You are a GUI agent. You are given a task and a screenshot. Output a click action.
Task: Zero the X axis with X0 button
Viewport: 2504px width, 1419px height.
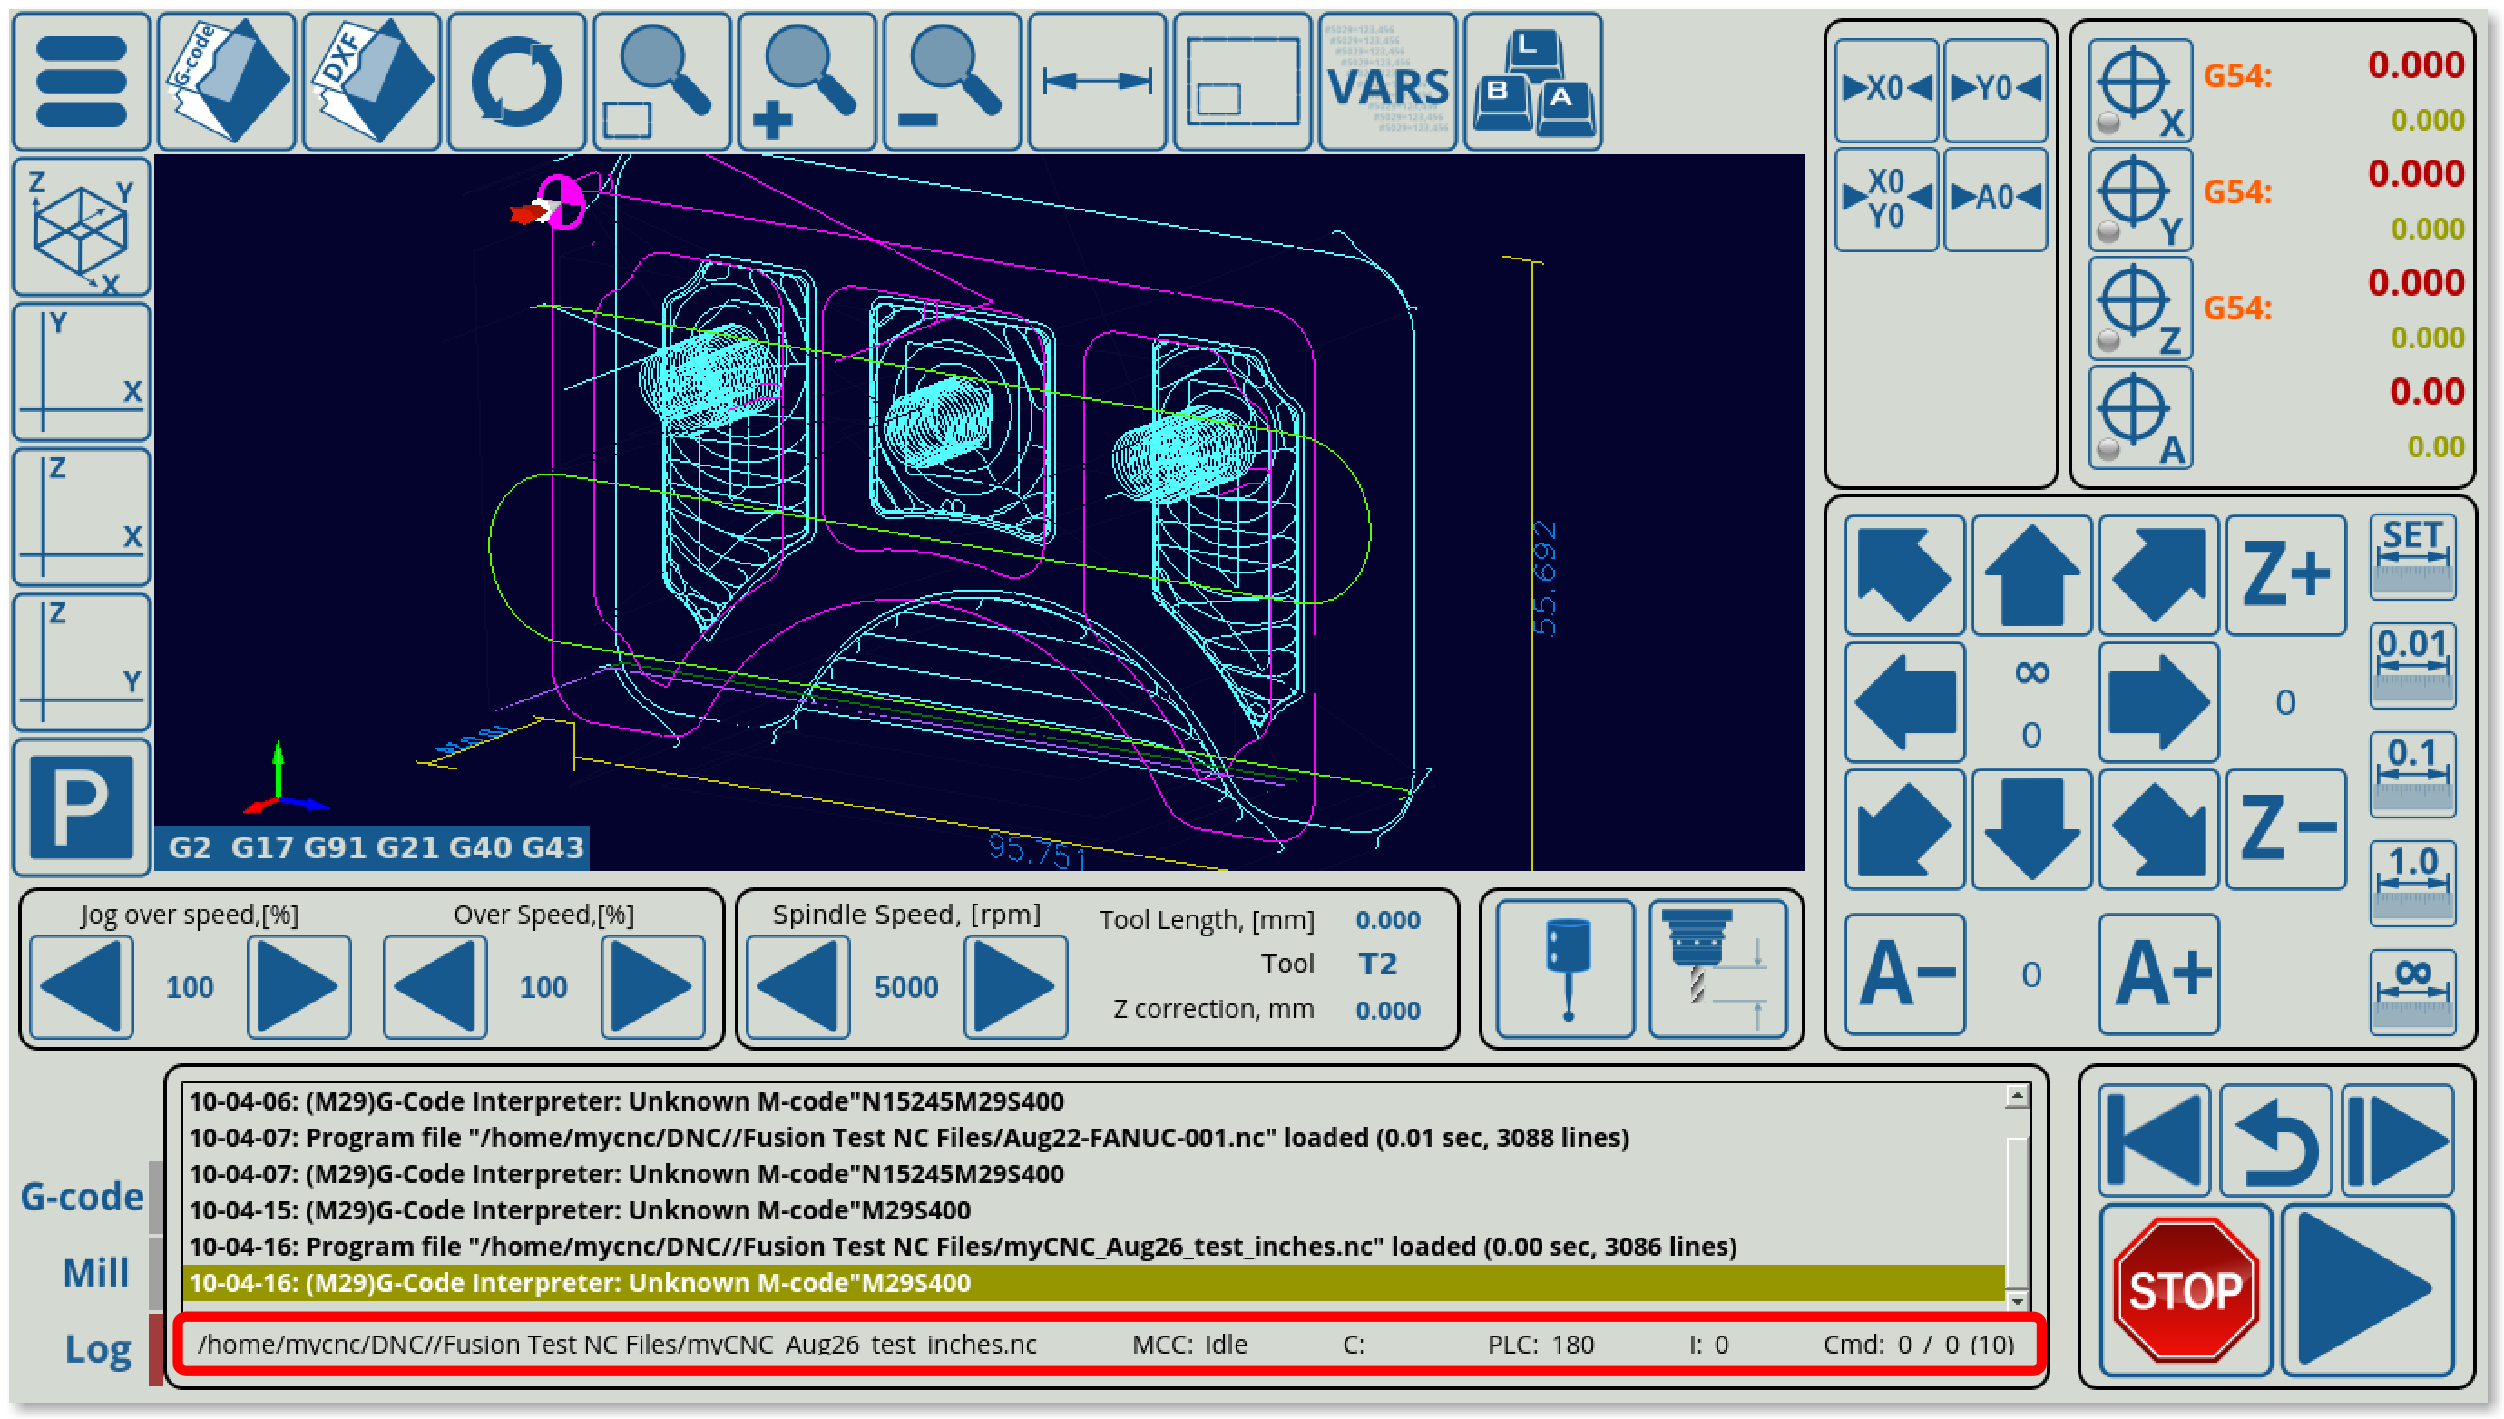[x=1887, y=89]
